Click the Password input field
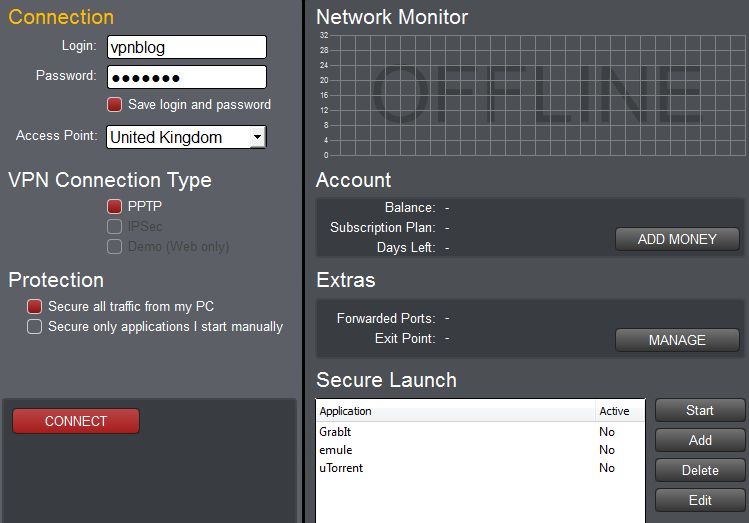This screenshot has width=749, height=523. tap(187, 77)
